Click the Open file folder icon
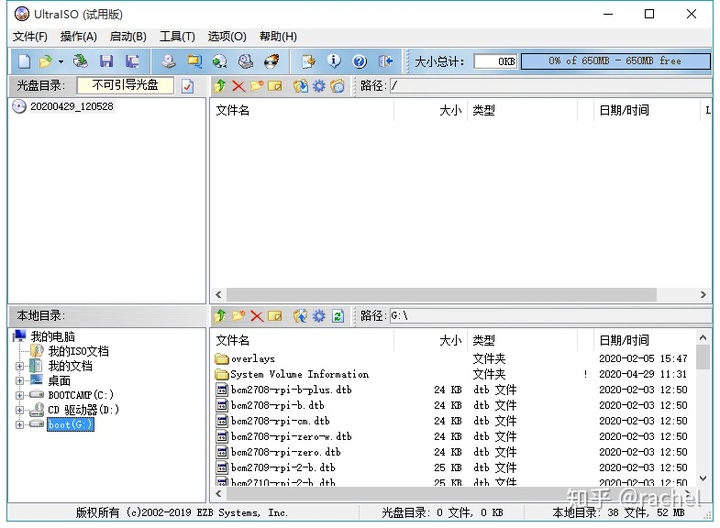720x528 pixels. coord(45,61)
